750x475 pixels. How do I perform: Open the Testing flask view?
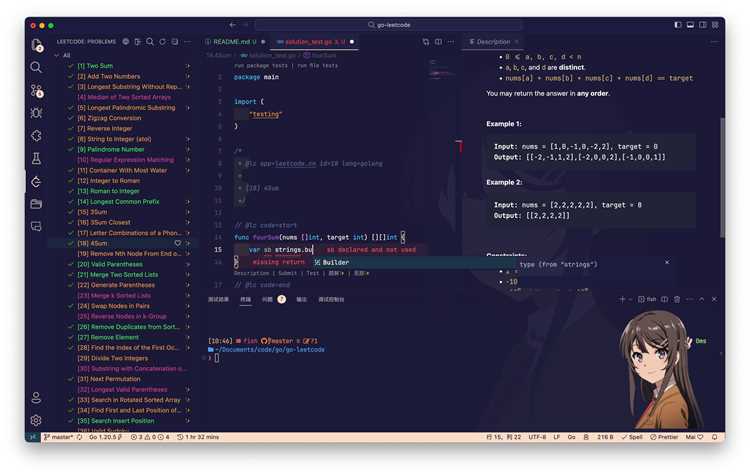pos(36,159)
